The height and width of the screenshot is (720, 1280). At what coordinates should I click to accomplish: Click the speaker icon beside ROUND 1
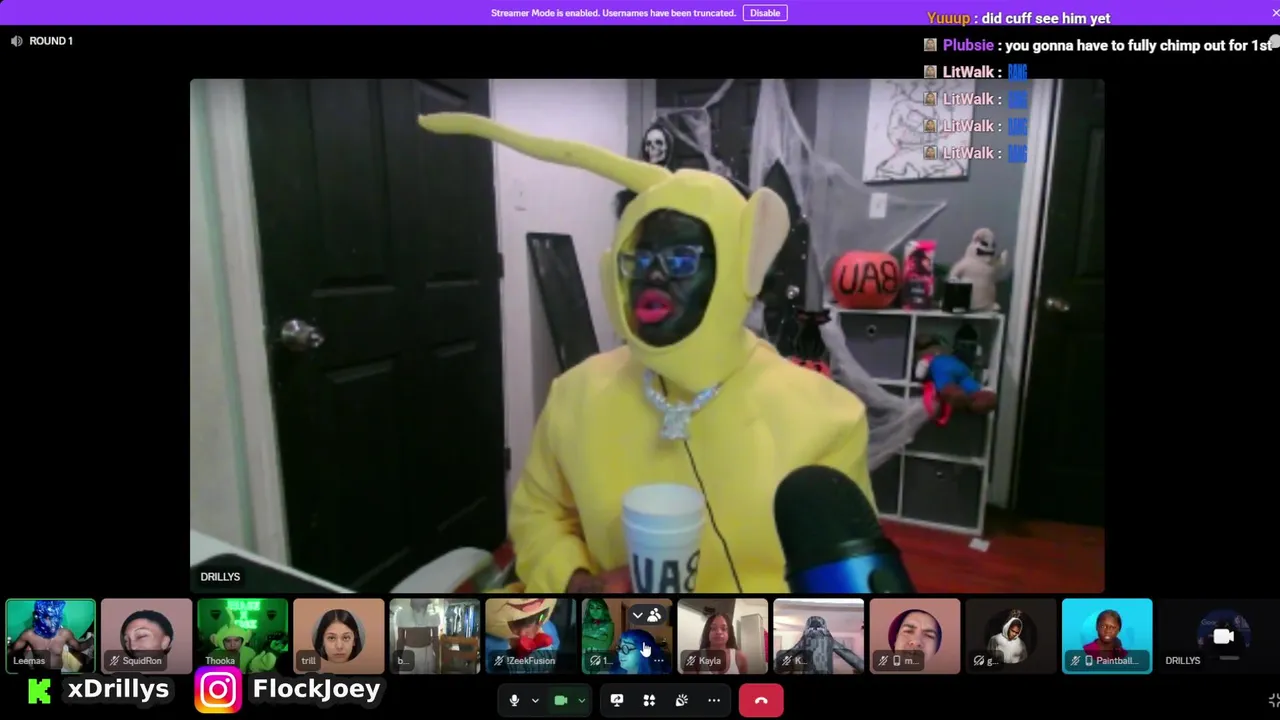tap(16, 41)
